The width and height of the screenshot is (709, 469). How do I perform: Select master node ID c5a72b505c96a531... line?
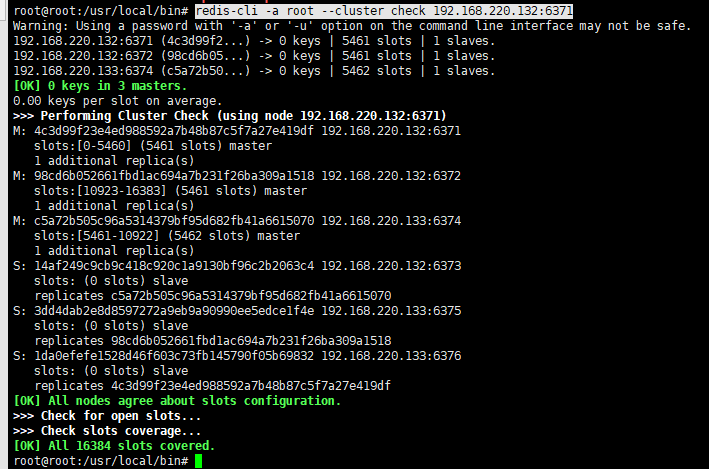tap(237, 221)
